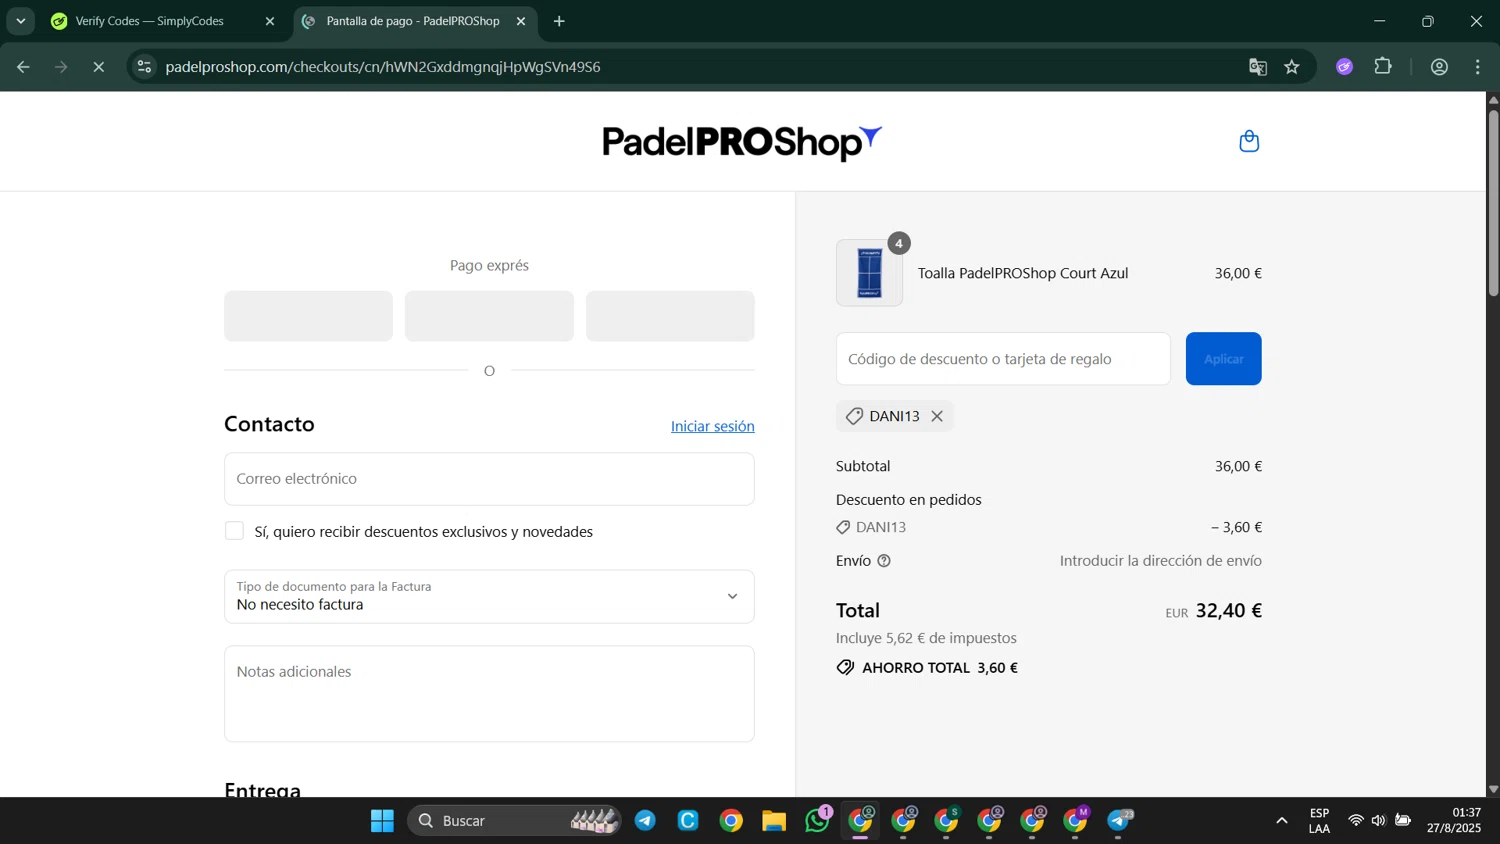Image resolution: width=1500 pixels, height=844 pixels.
Task: Open the volume control in tray
Action: [1379, 821]
